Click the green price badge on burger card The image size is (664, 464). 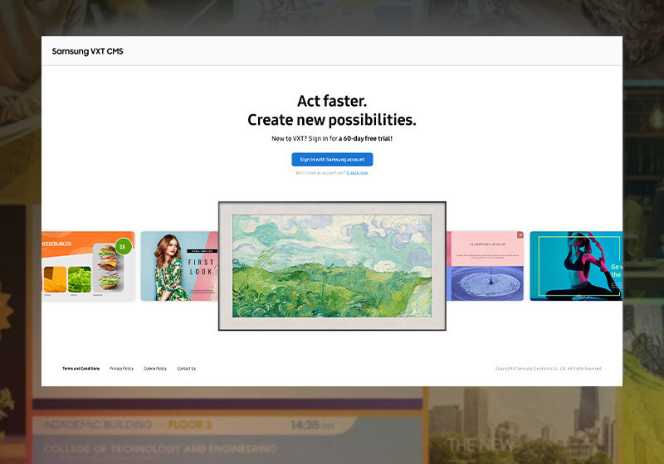(x=123, y=246)
